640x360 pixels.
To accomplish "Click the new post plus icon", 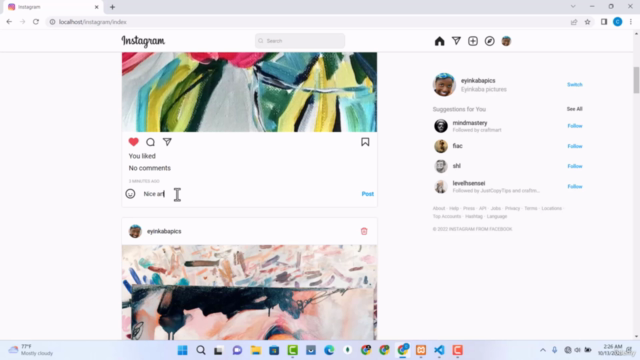I will pyautogui.click(x=473, y=41).
